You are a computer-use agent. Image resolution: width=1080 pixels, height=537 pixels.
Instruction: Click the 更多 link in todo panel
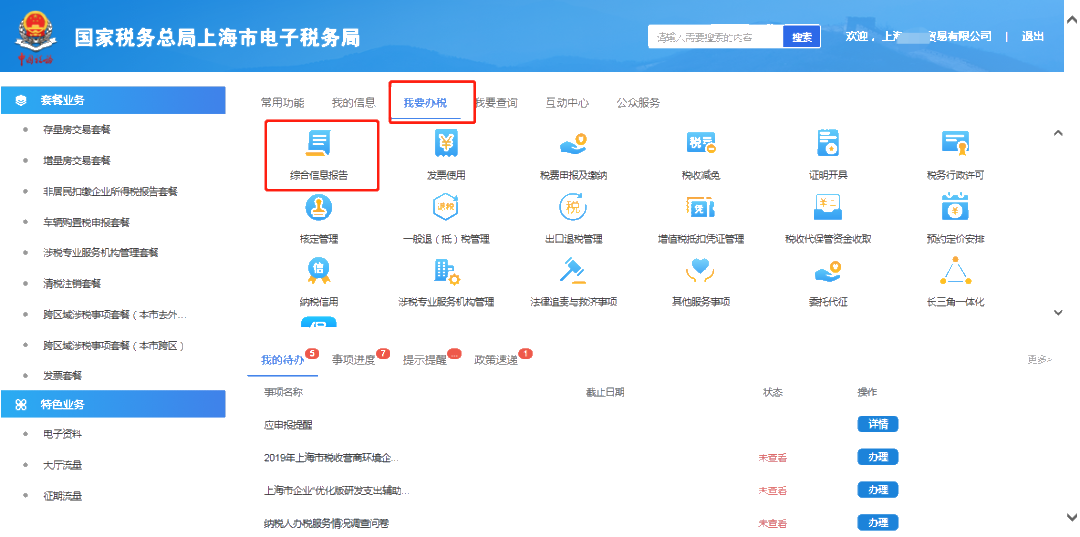[x=1040, y=359]
